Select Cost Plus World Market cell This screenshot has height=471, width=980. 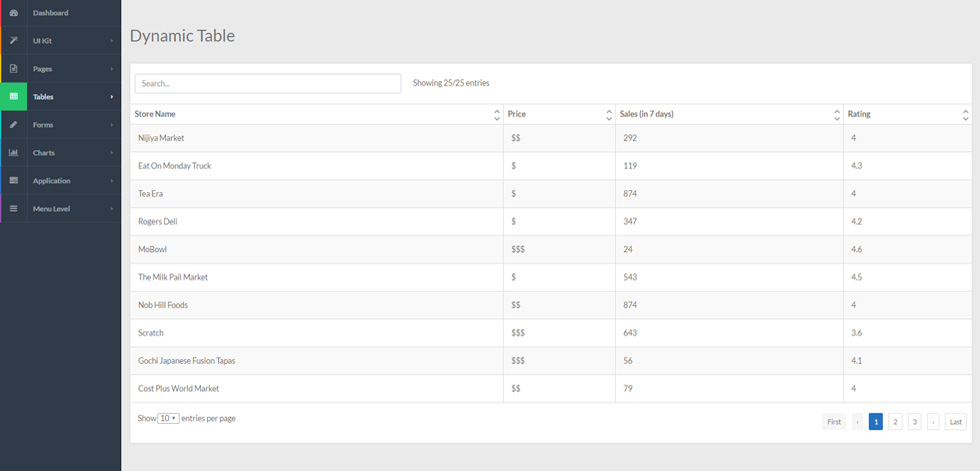179,389
